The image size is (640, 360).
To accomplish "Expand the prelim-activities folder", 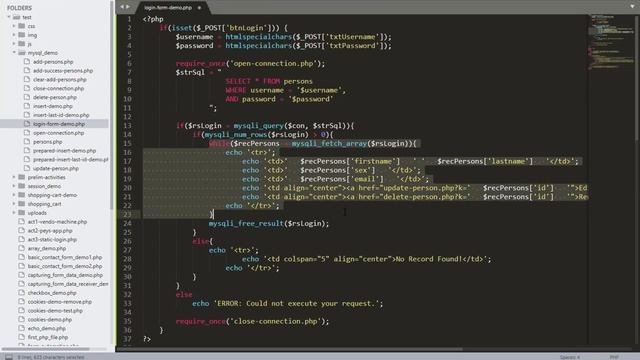I will [x=14, y=177].
